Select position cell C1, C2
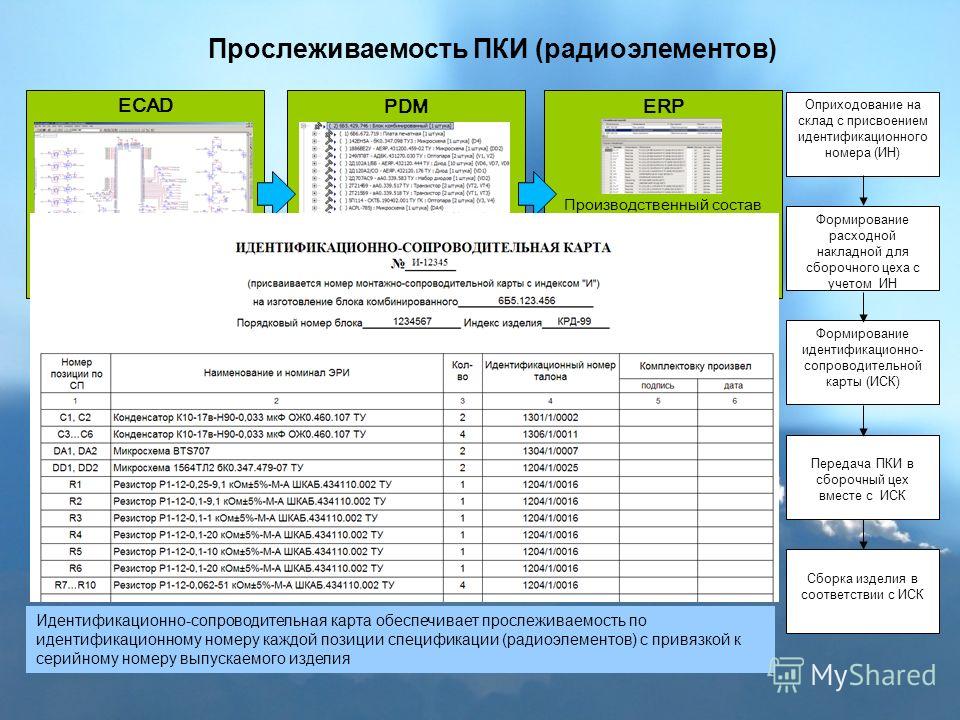This screenshot has height=720, width=960. point(75,418)
